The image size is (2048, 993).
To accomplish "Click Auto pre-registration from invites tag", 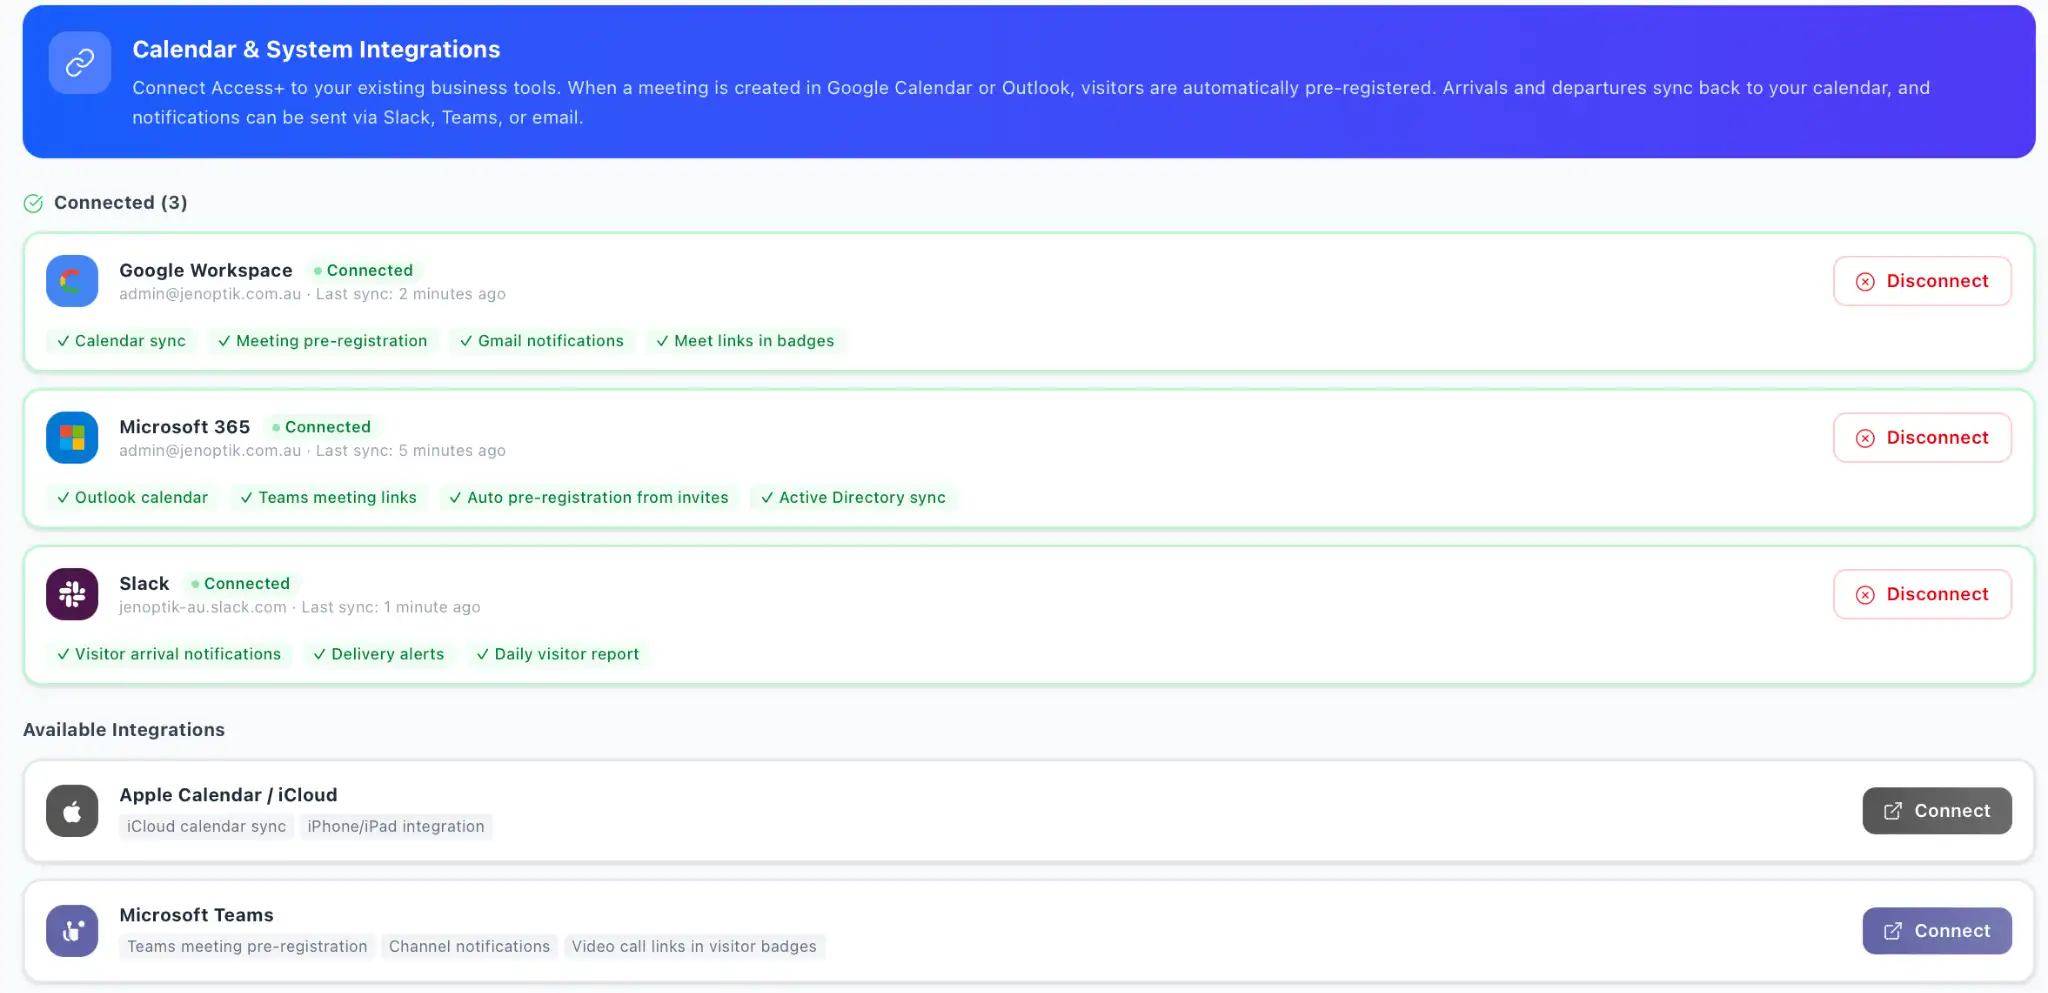I will (x=589, y=498).
